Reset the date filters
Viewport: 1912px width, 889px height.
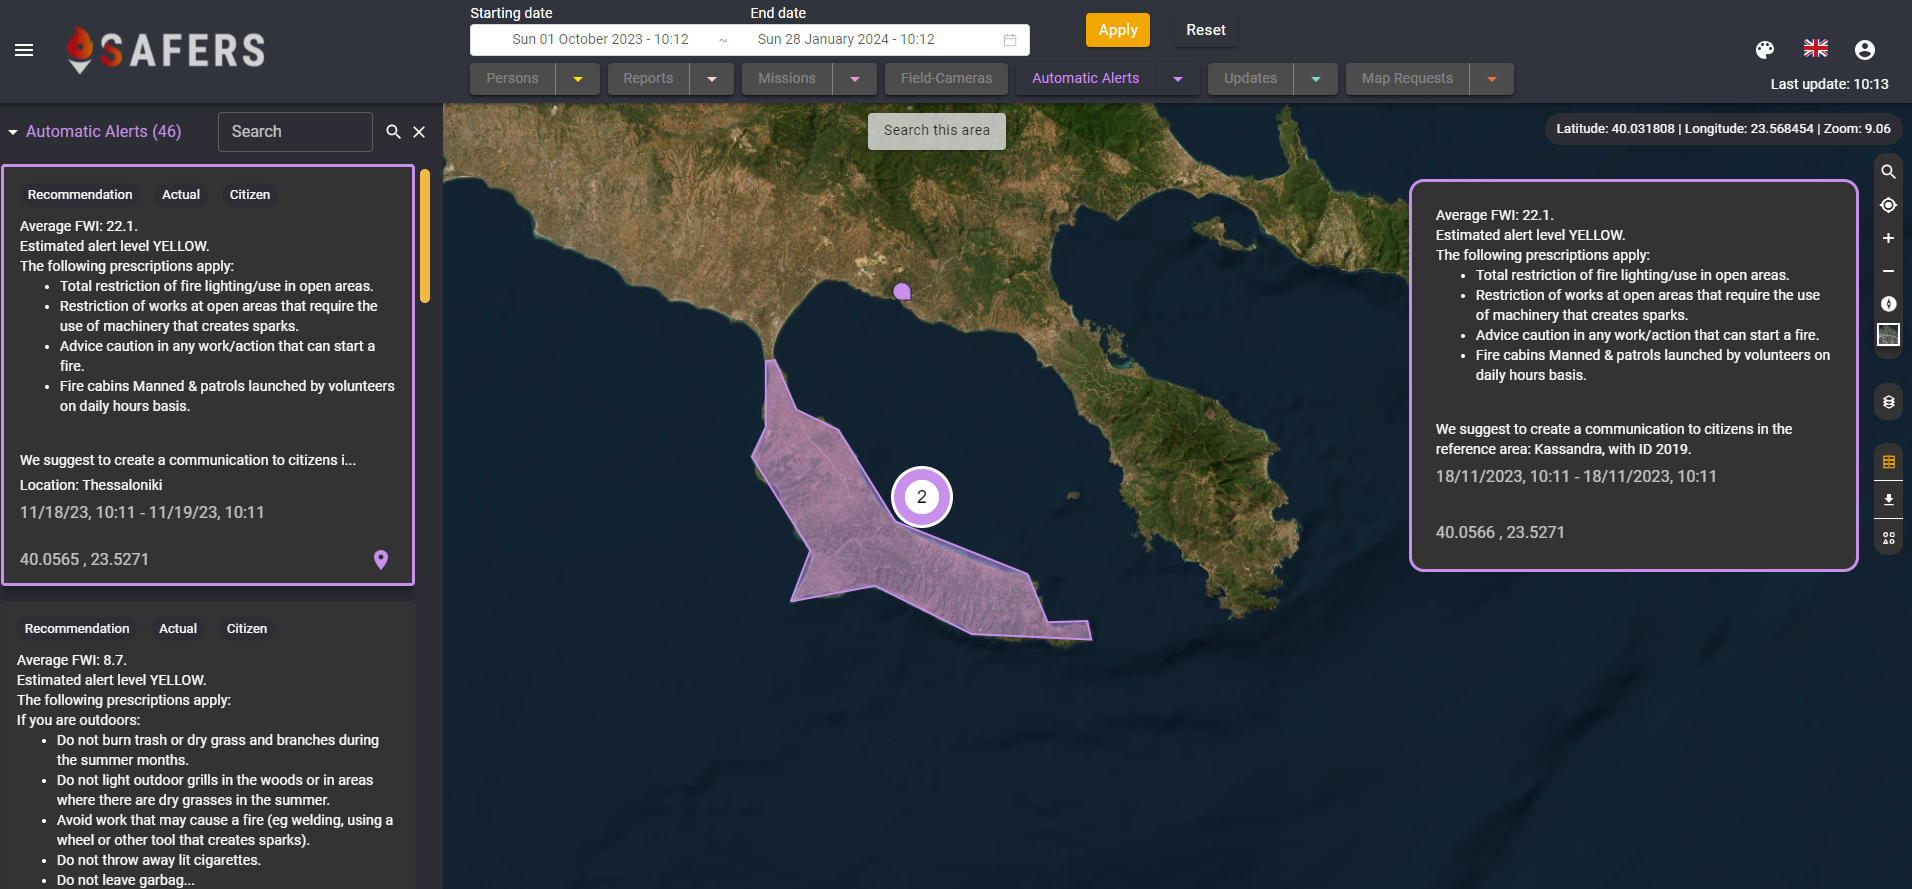(x=1206, y=30)
